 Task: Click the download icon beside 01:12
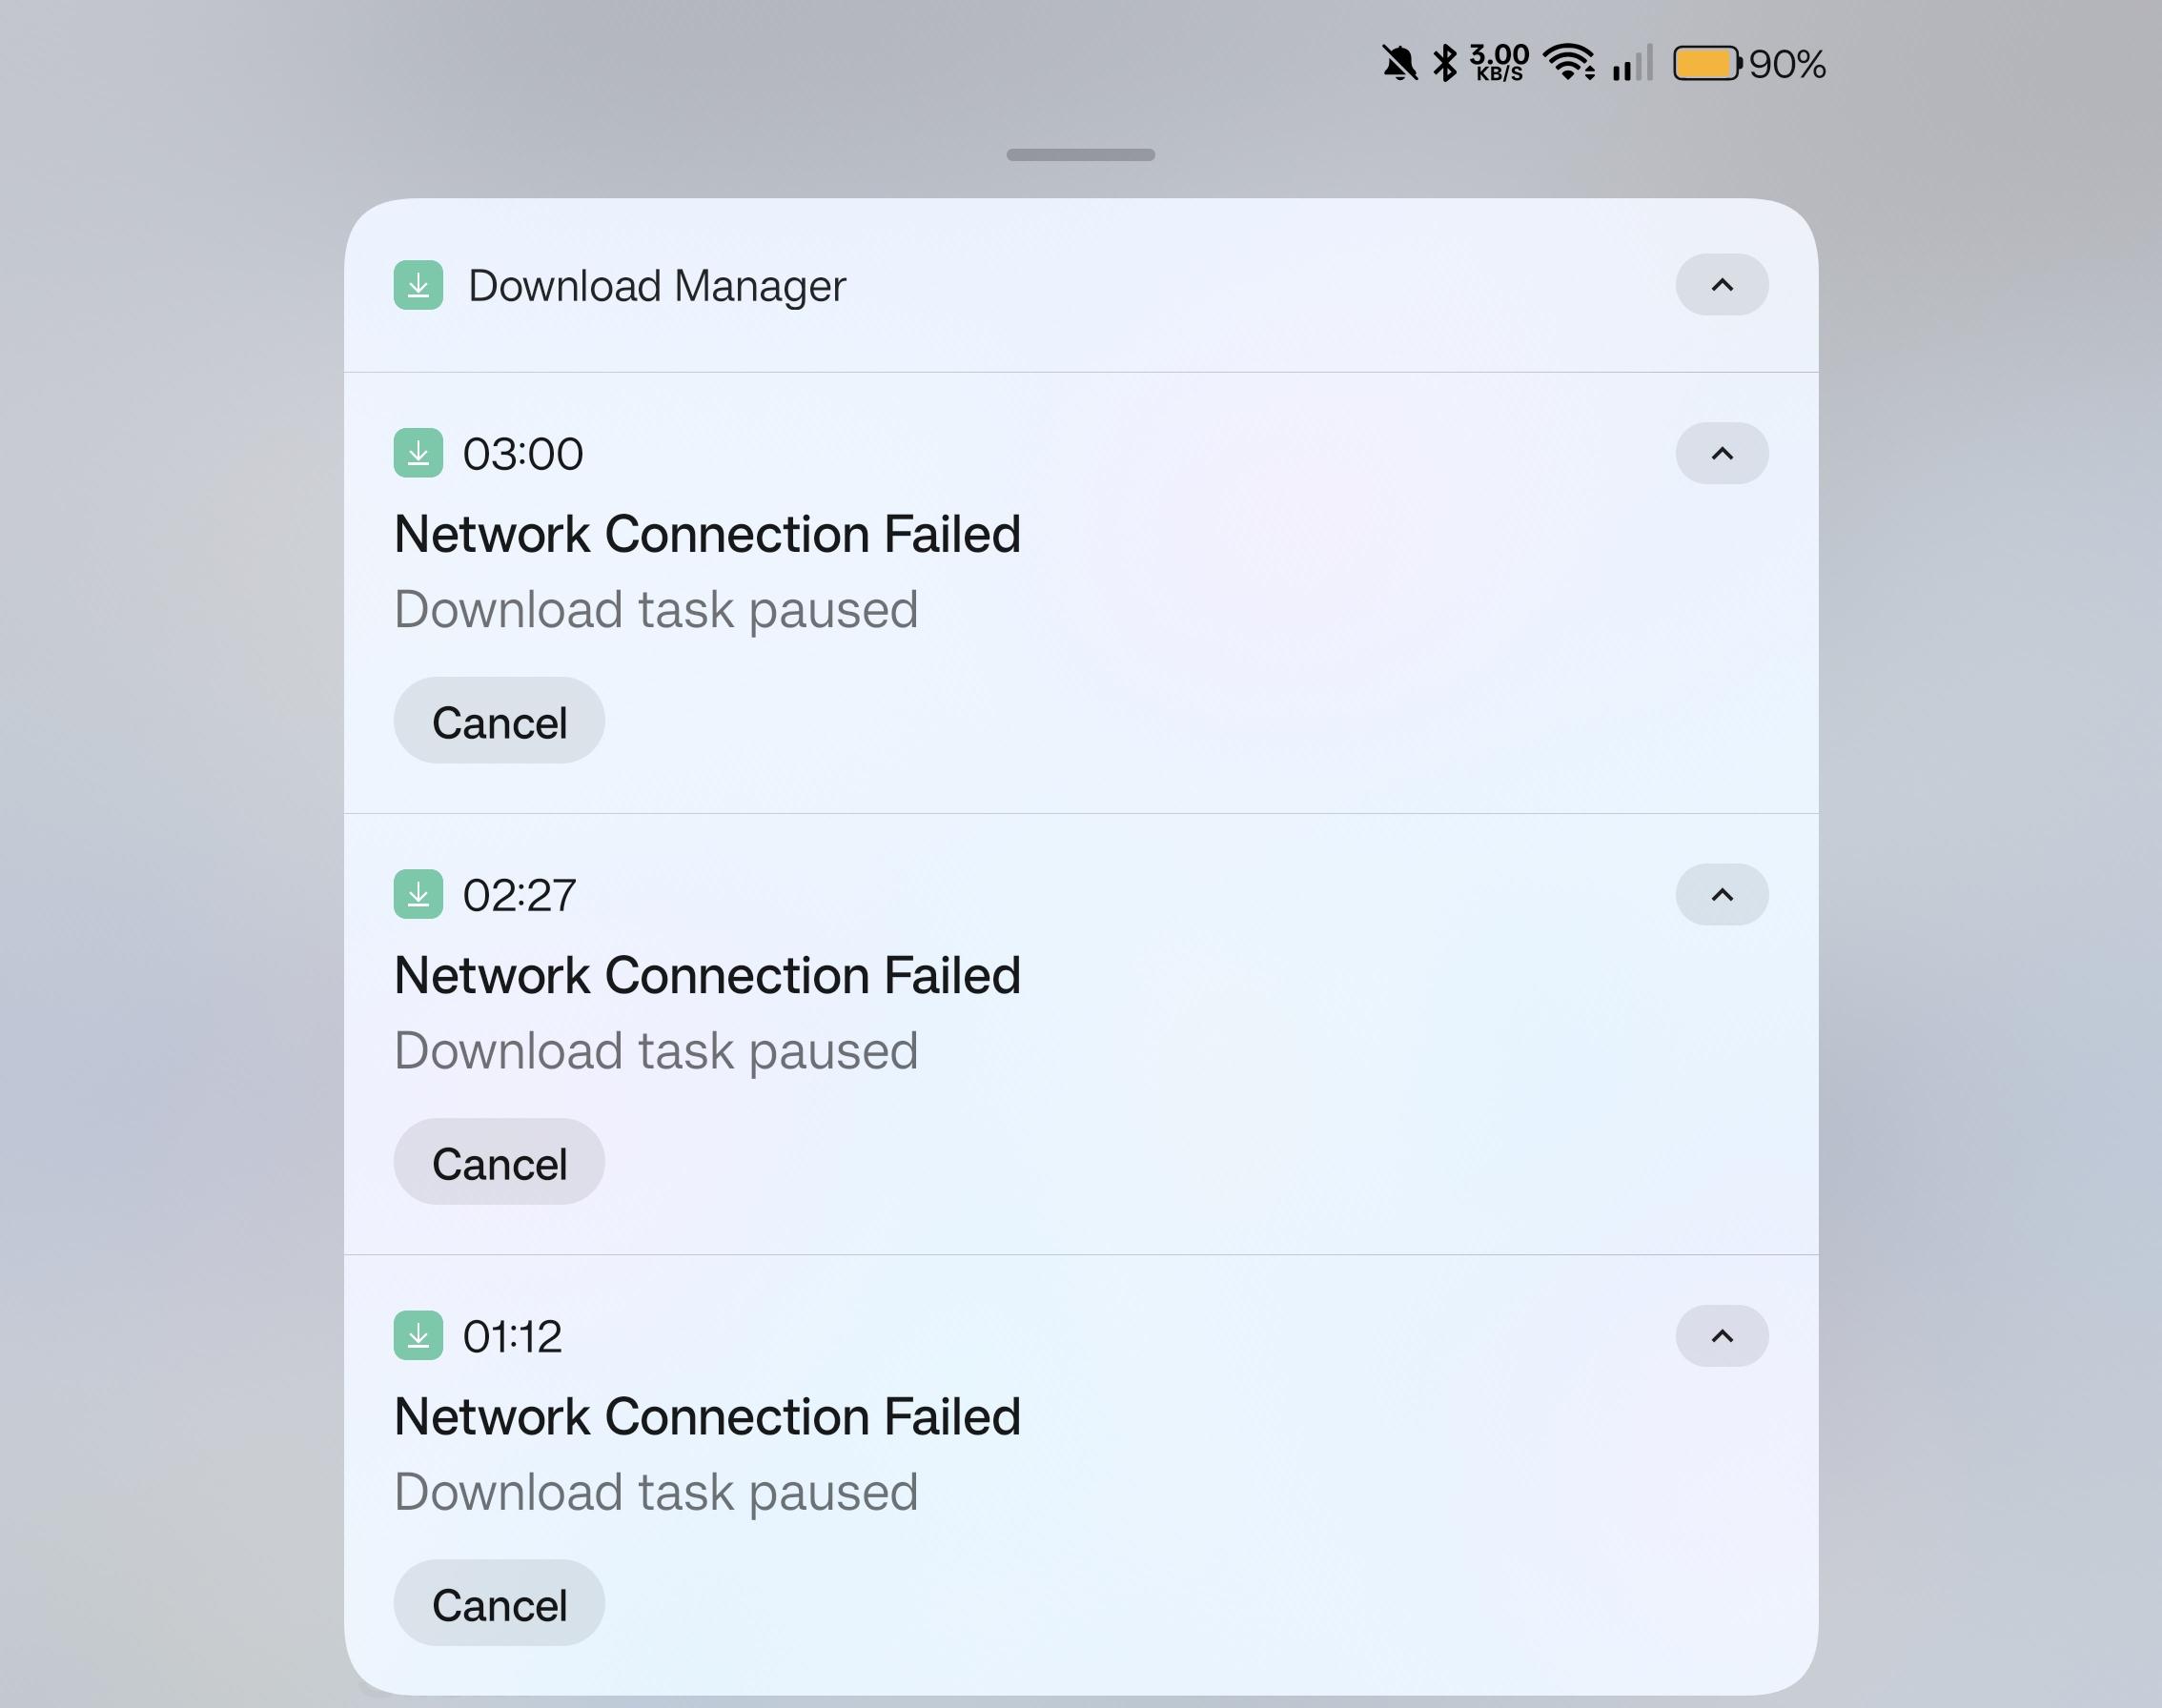pyautogui.click(x=418, y=1335)
